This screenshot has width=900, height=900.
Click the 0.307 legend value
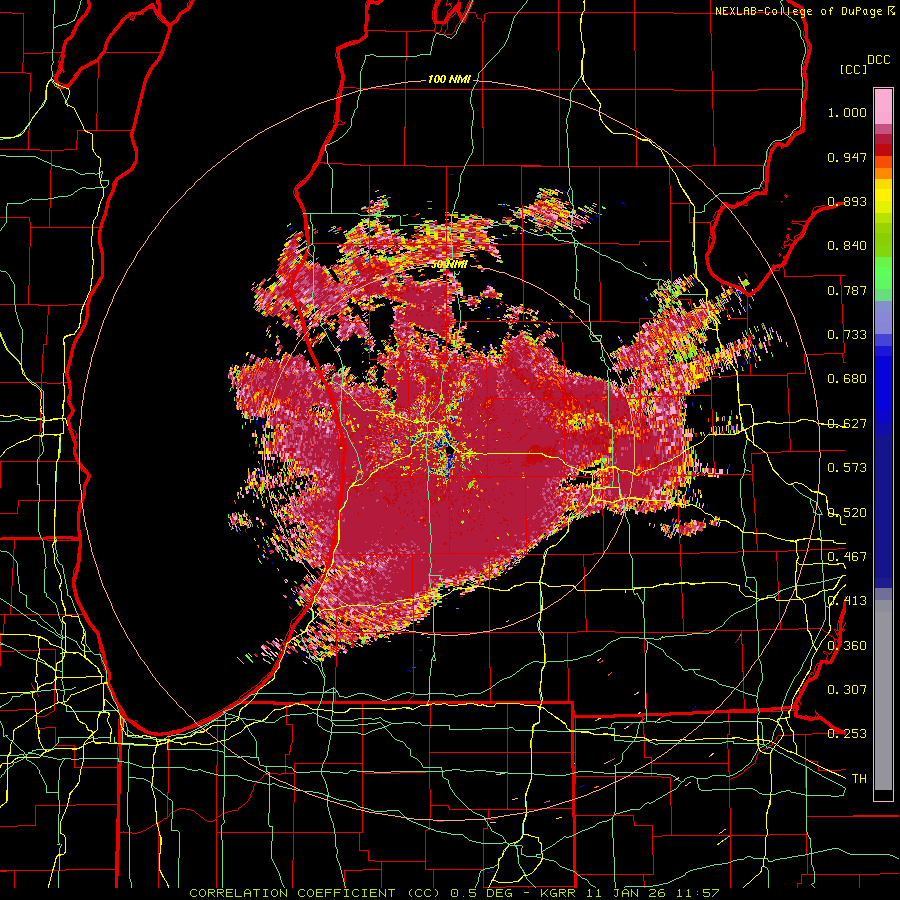point(847,690)
